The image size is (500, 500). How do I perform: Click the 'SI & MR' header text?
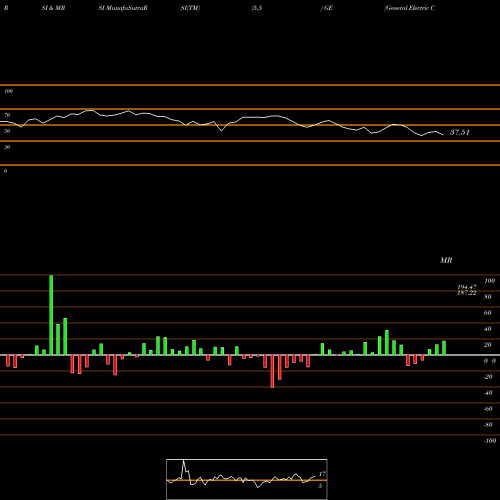[53, 8]
